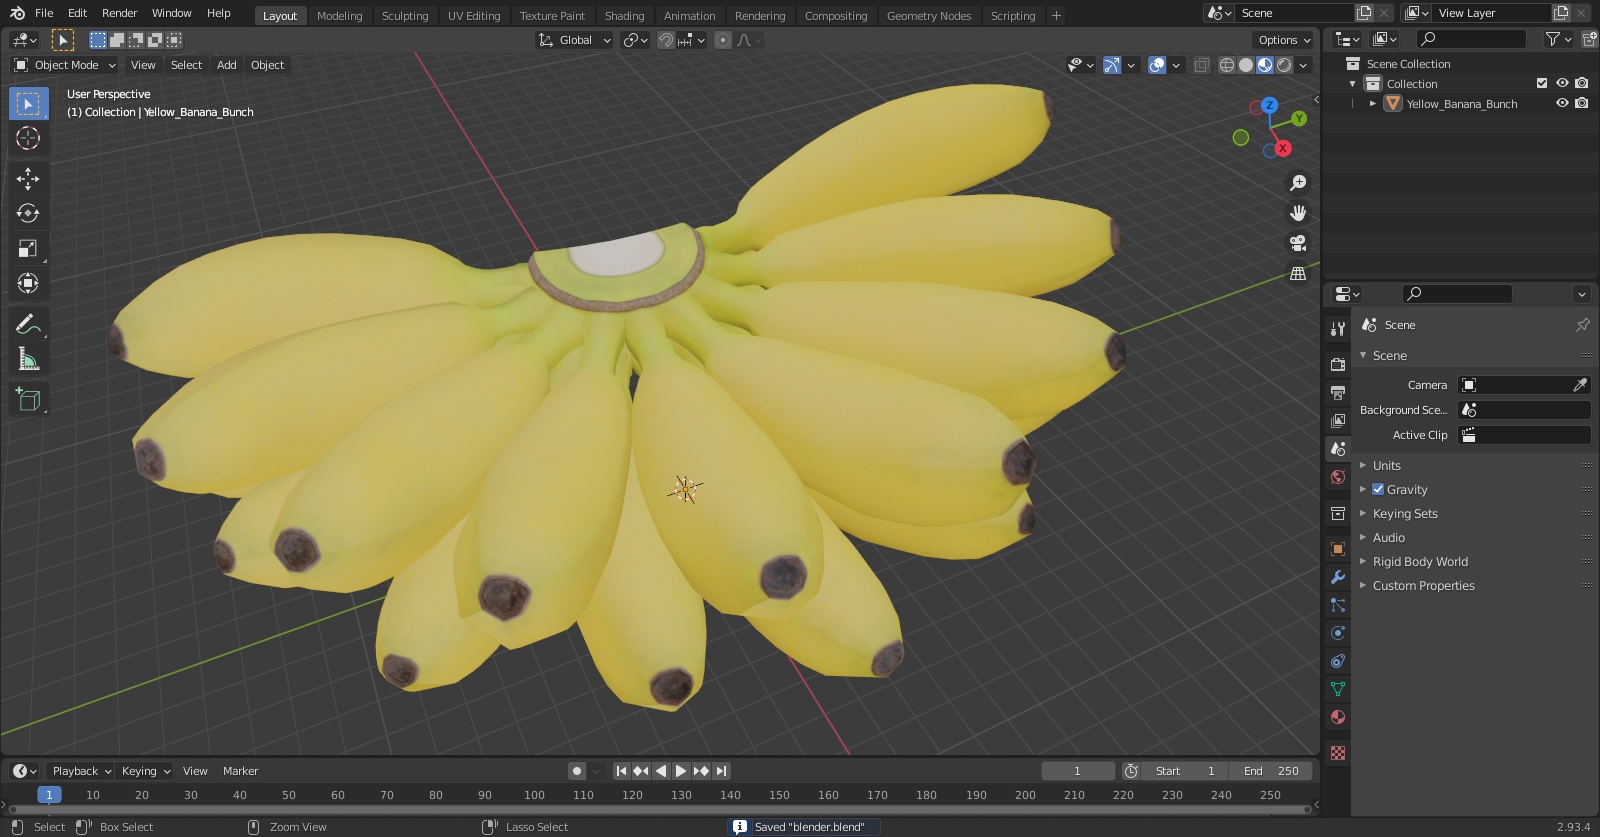The width and height of the screenshot is (1600, 837).
Task: Open the Tool properties tab
Action: coord(1338,329)
